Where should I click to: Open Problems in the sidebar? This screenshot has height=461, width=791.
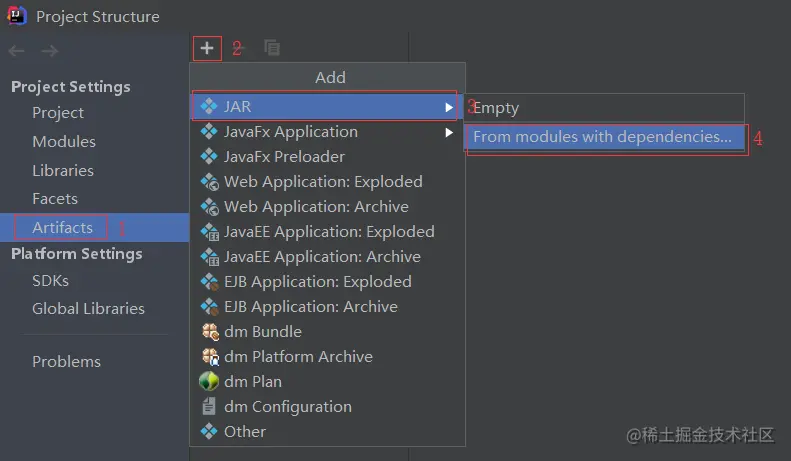coord(67,362)
